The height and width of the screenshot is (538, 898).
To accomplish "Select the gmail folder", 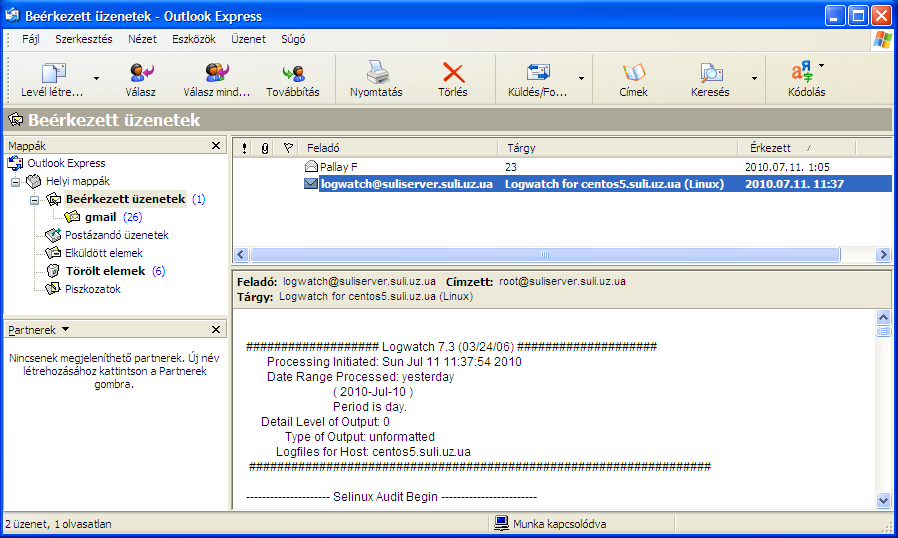I will click(100, 217).
